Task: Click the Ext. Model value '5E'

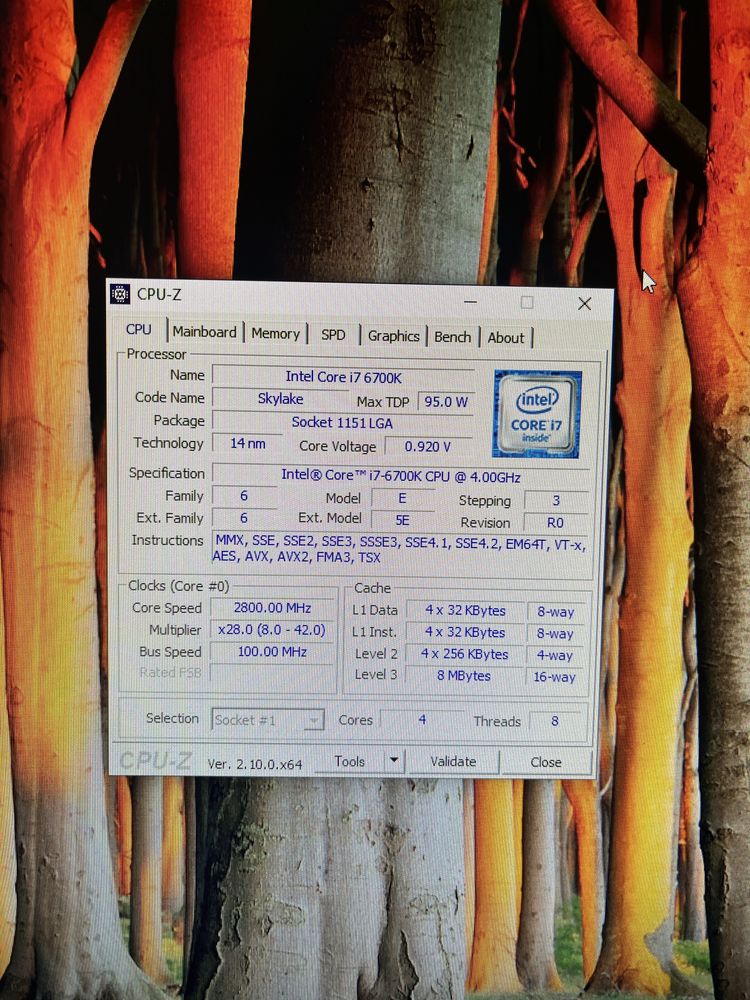Action: 402,520
